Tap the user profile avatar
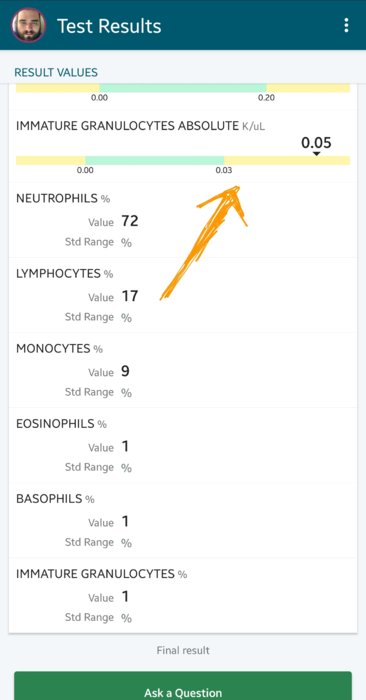Image resolution: width=366 pixels, height=700 pixels. coord(29,25)
